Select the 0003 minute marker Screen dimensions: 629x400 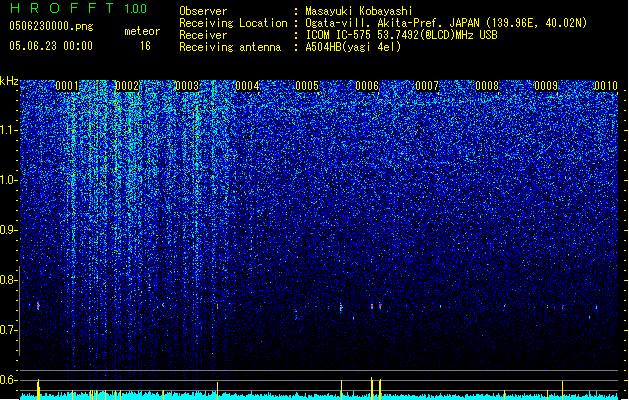(187, 86)
